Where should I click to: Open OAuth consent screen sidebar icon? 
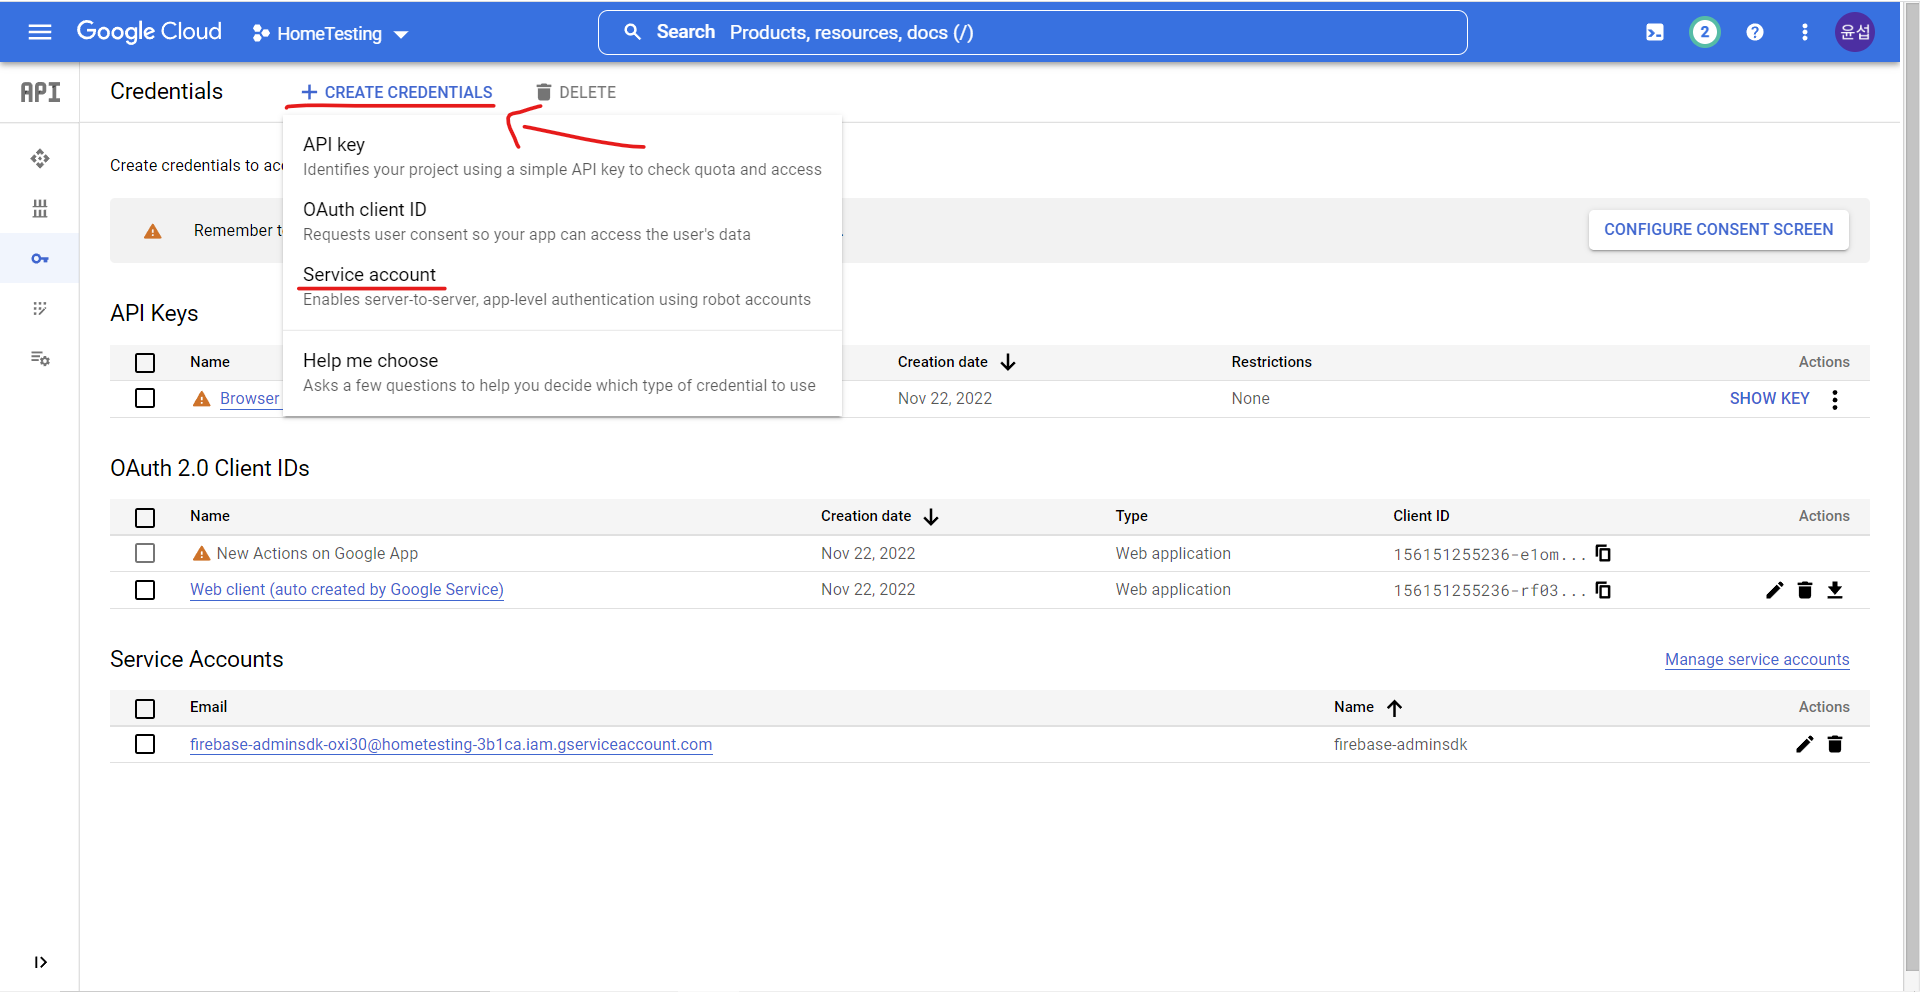coord(40,308)
